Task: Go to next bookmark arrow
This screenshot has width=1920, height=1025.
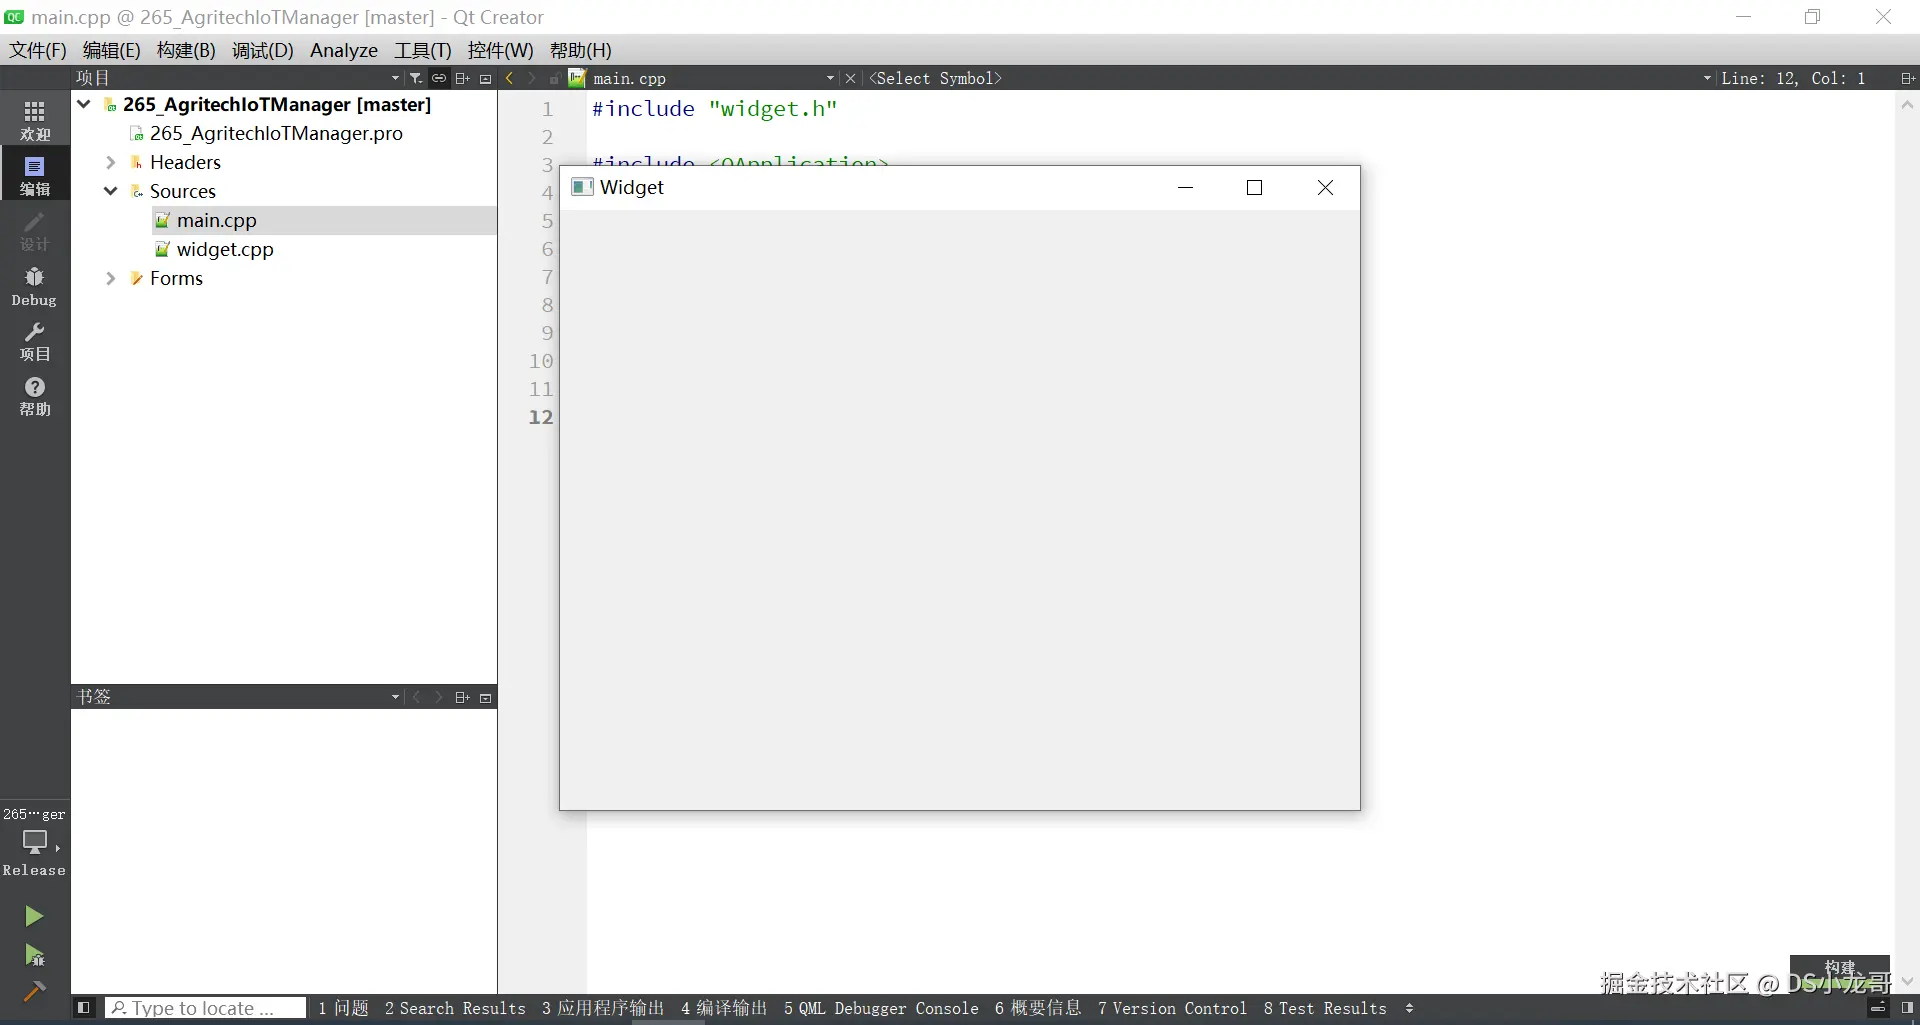Action: 438,697
